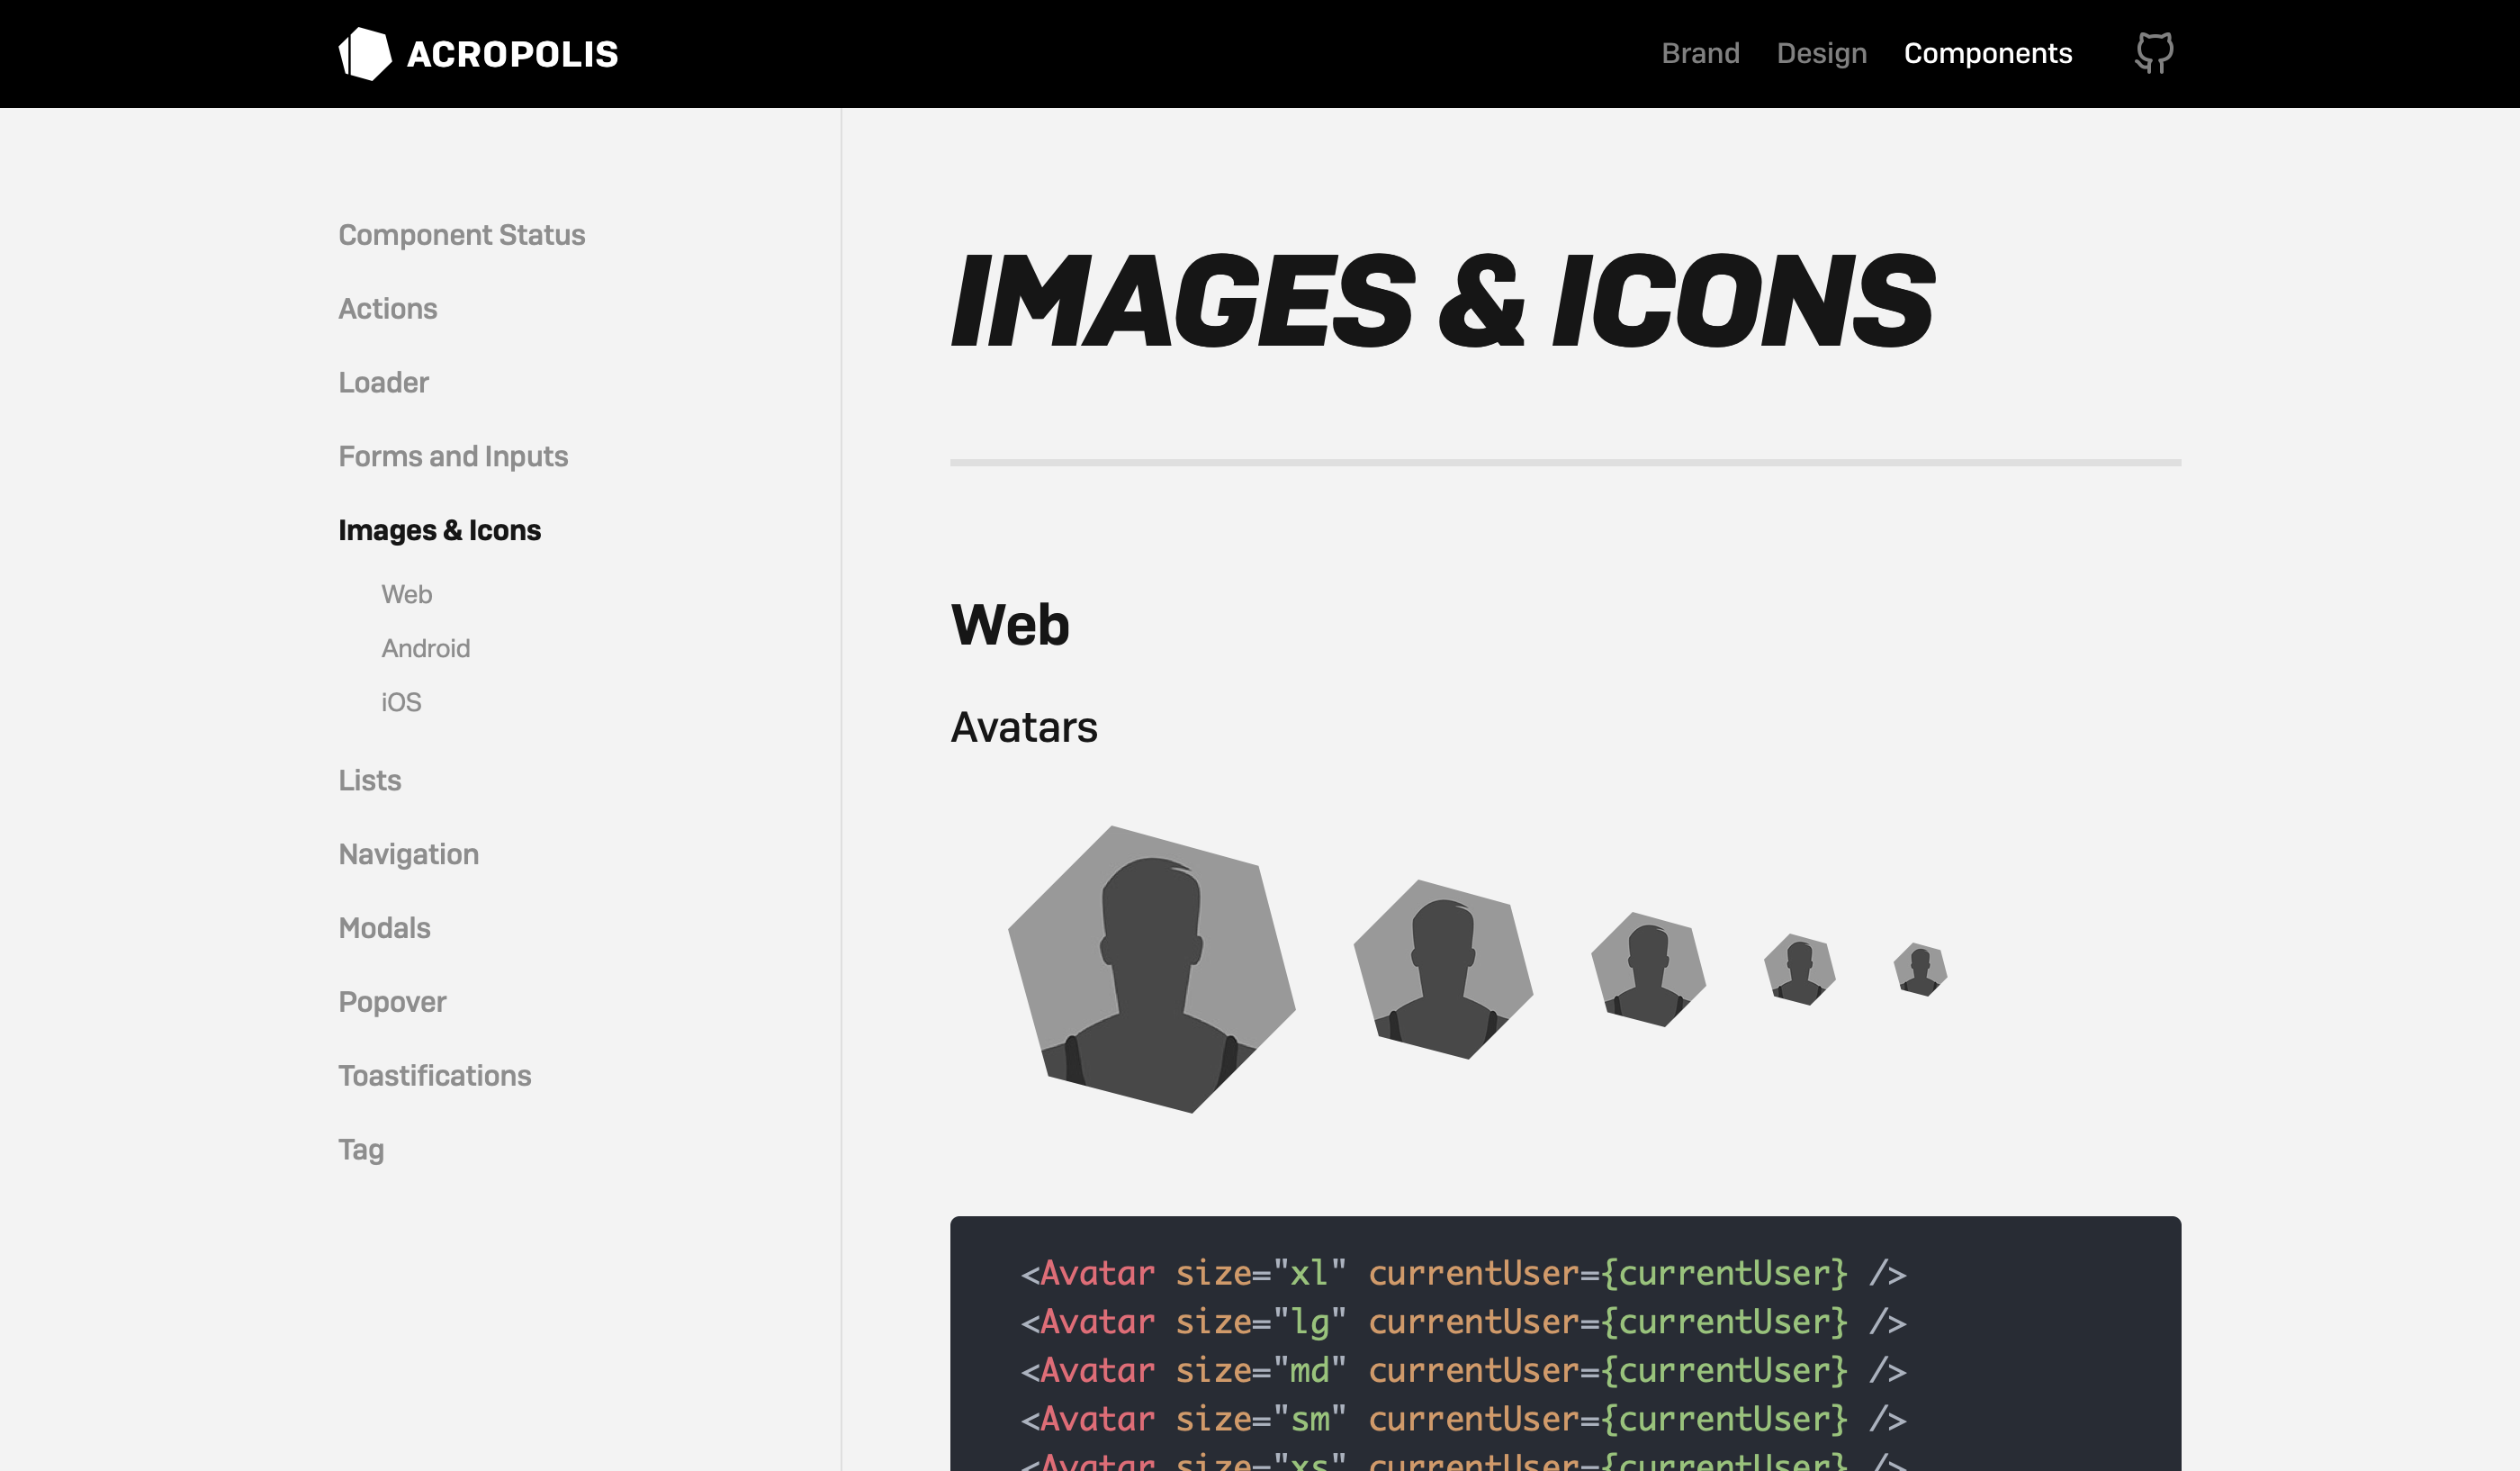This screenshot has width=2520, height=1471.
Task: Select the Components navigation tab
Action: coord(1987,53)
